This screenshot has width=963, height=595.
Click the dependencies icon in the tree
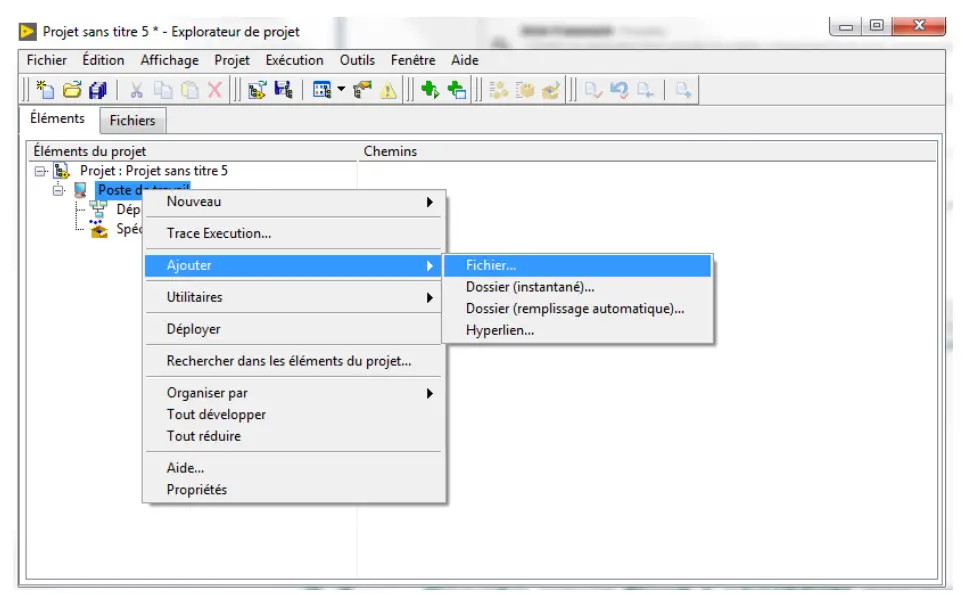(x=98, y=209)
